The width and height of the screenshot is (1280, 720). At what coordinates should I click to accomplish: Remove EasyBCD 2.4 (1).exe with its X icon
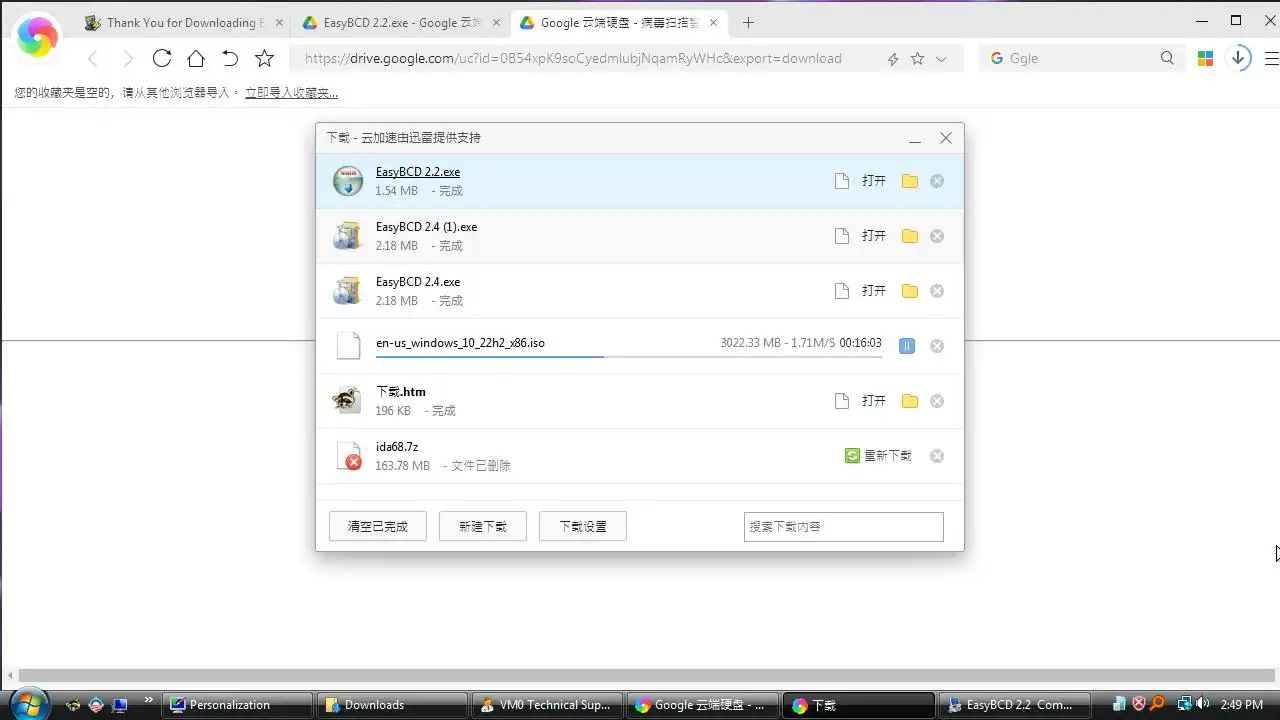coord(937,236)
